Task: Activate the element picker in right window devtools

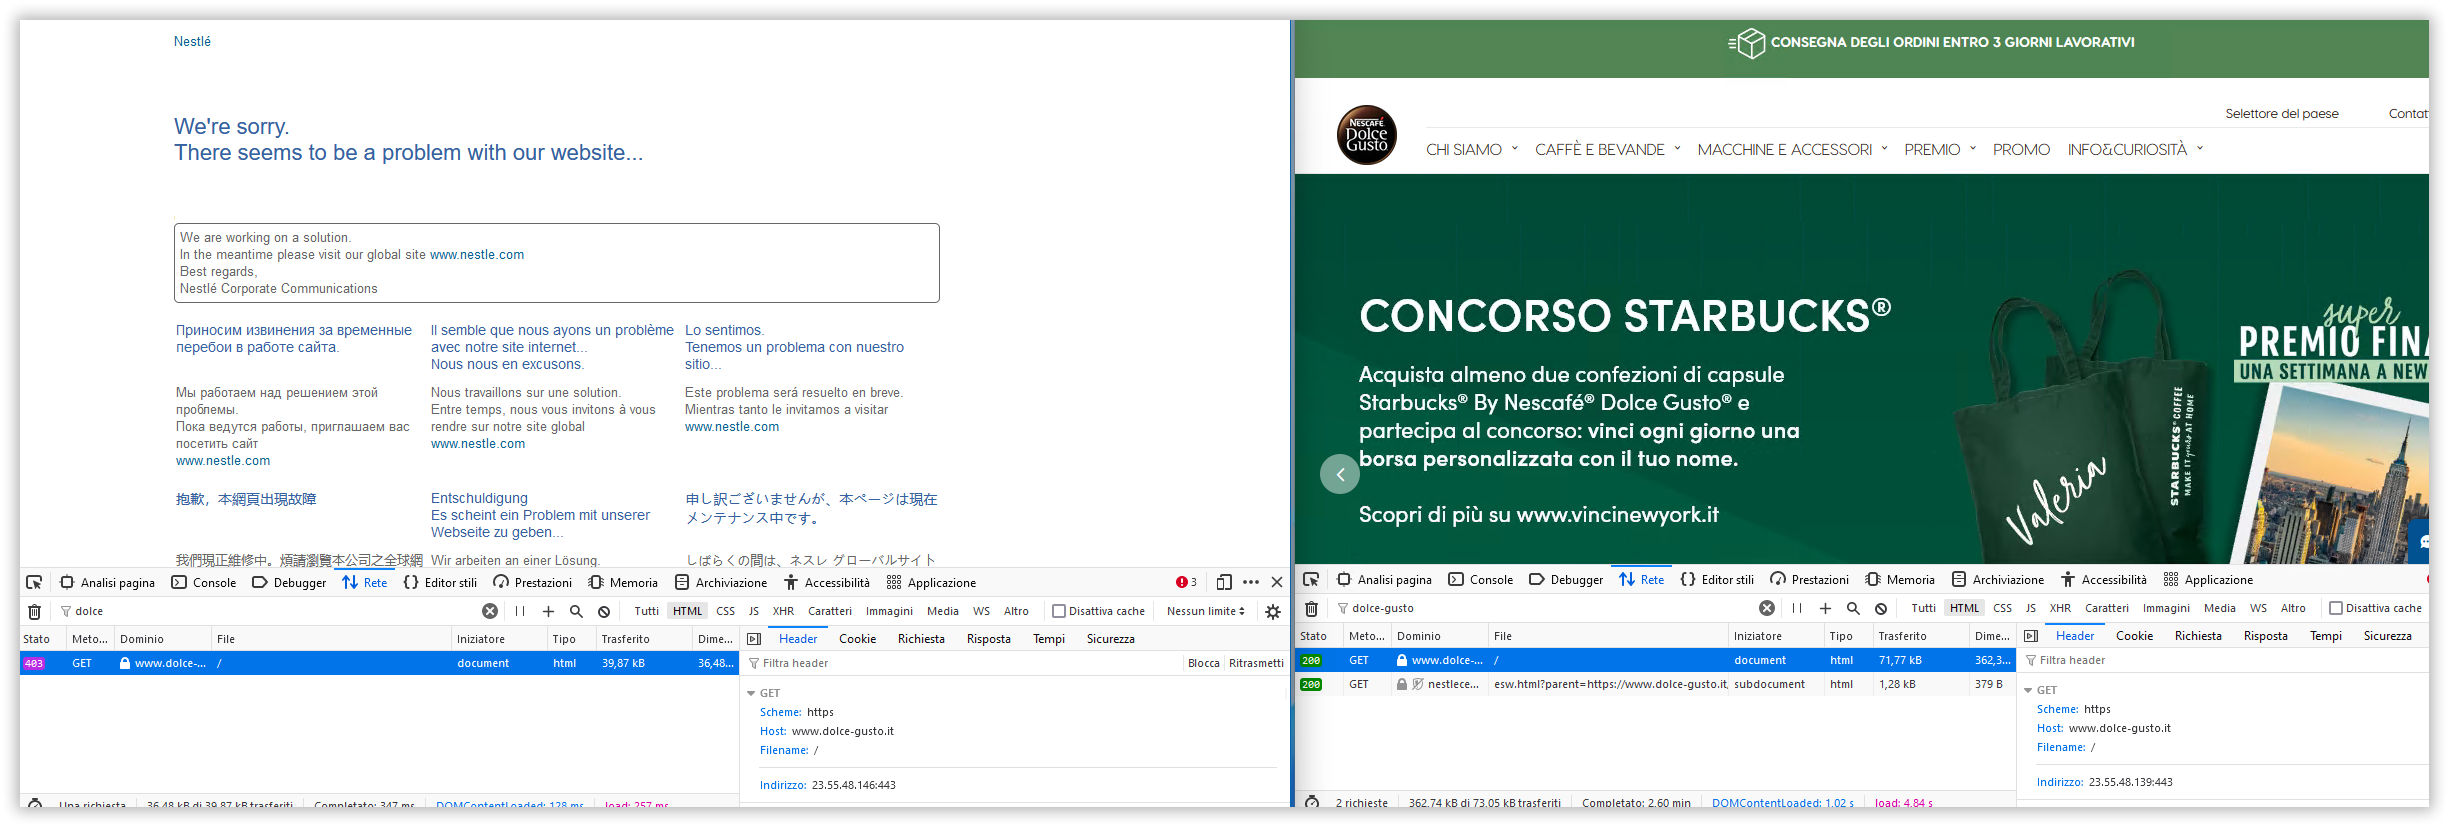Action: (1311, 579)
